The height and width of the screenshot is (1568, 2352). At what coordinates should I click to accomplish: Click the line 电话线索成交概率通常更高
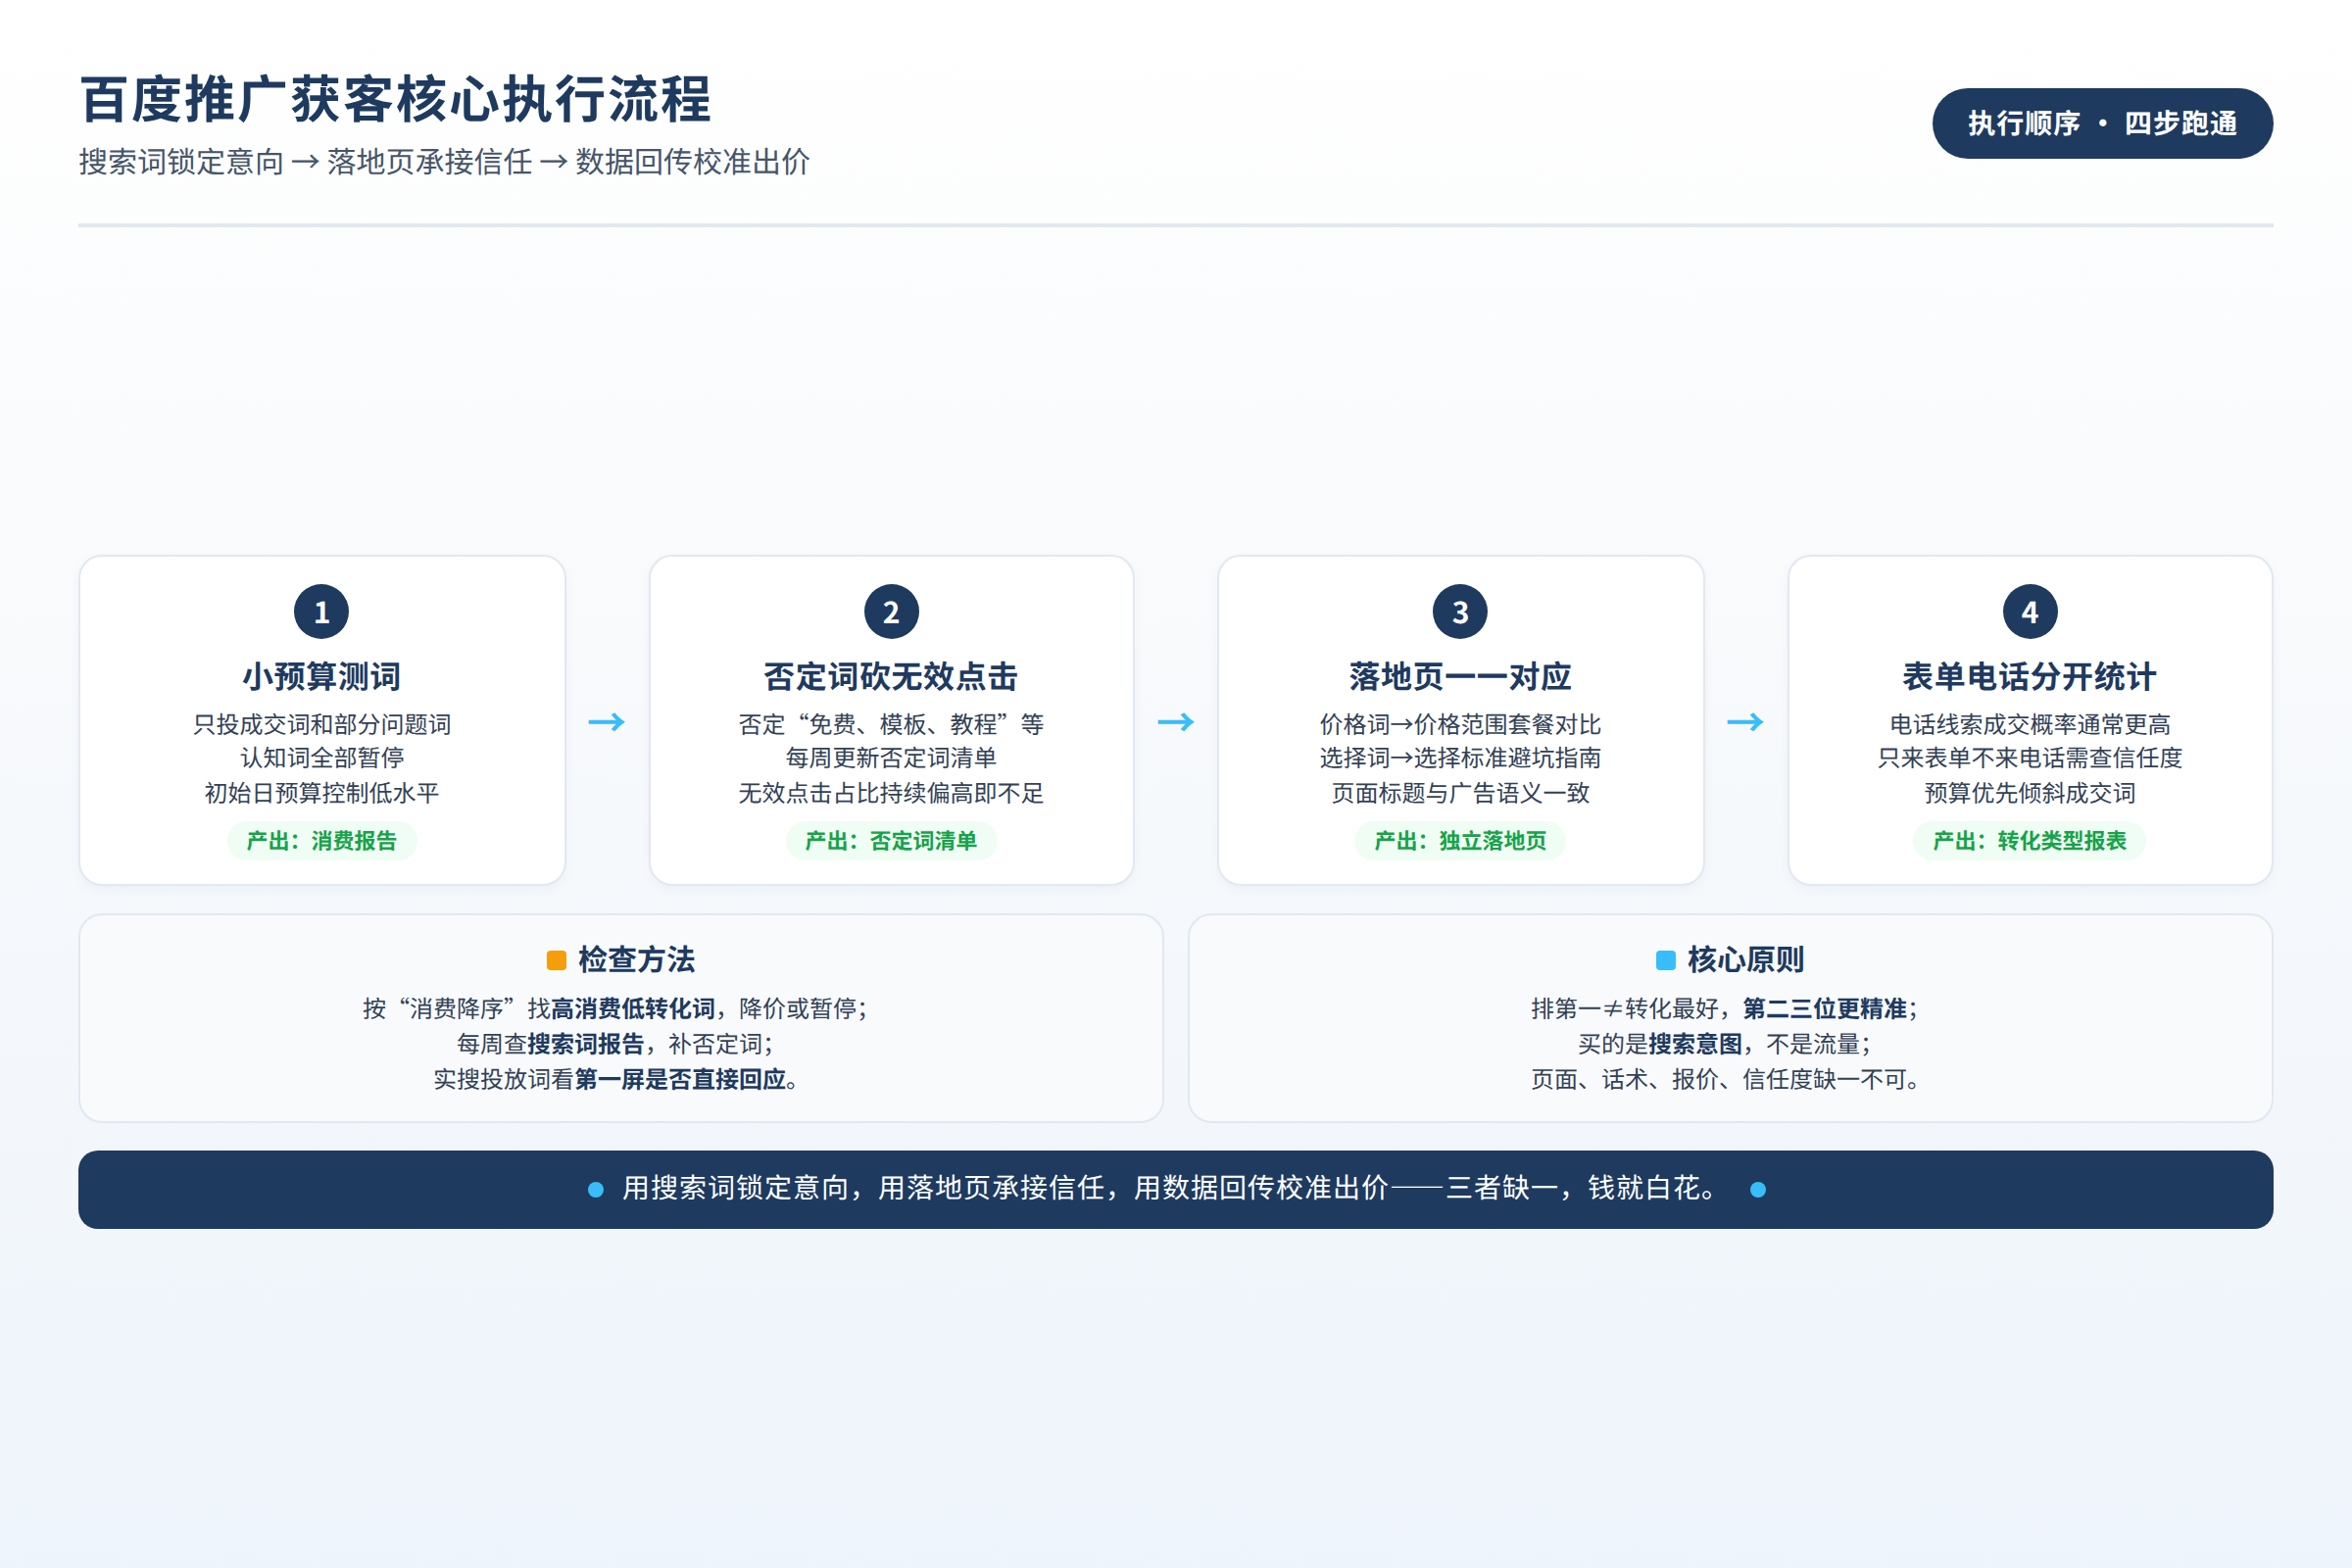click(2030, 724)
